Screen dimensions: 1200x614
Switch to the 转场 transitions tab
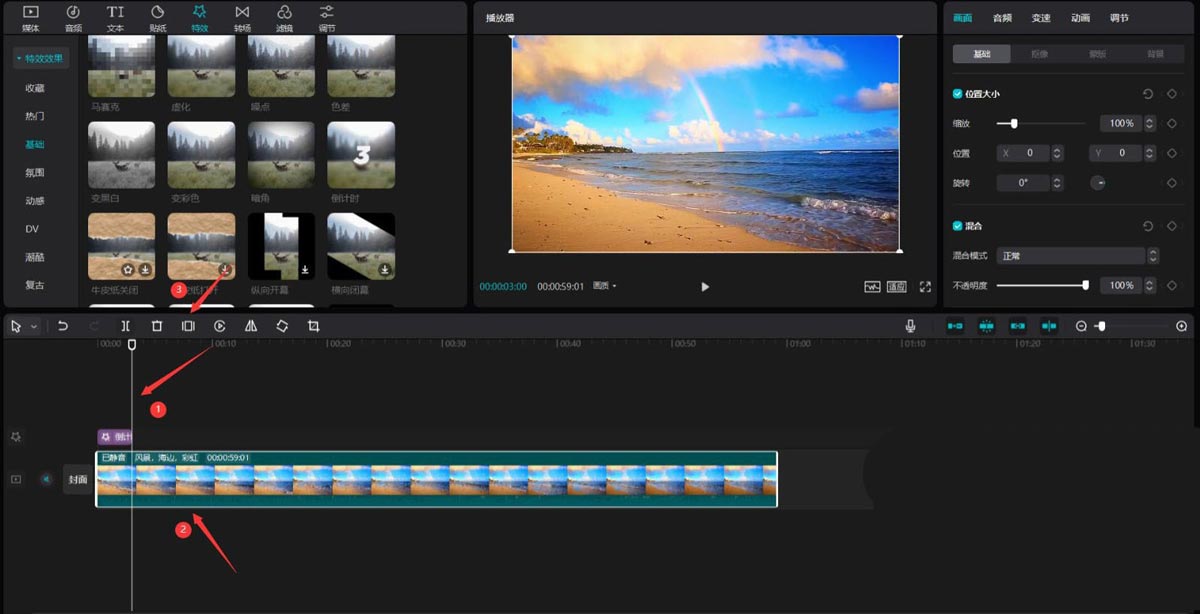242,17
